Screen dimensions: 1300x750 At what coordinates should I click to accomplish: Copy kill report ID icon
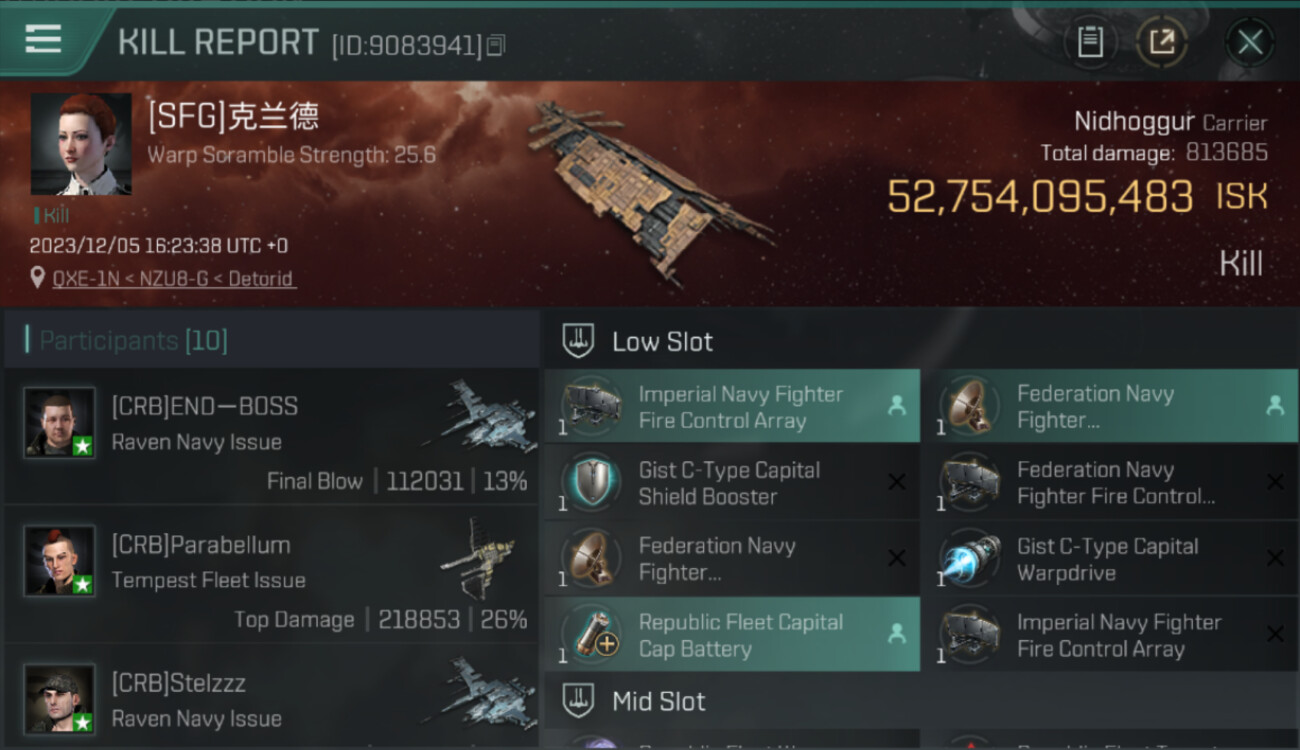click(497, 45)
